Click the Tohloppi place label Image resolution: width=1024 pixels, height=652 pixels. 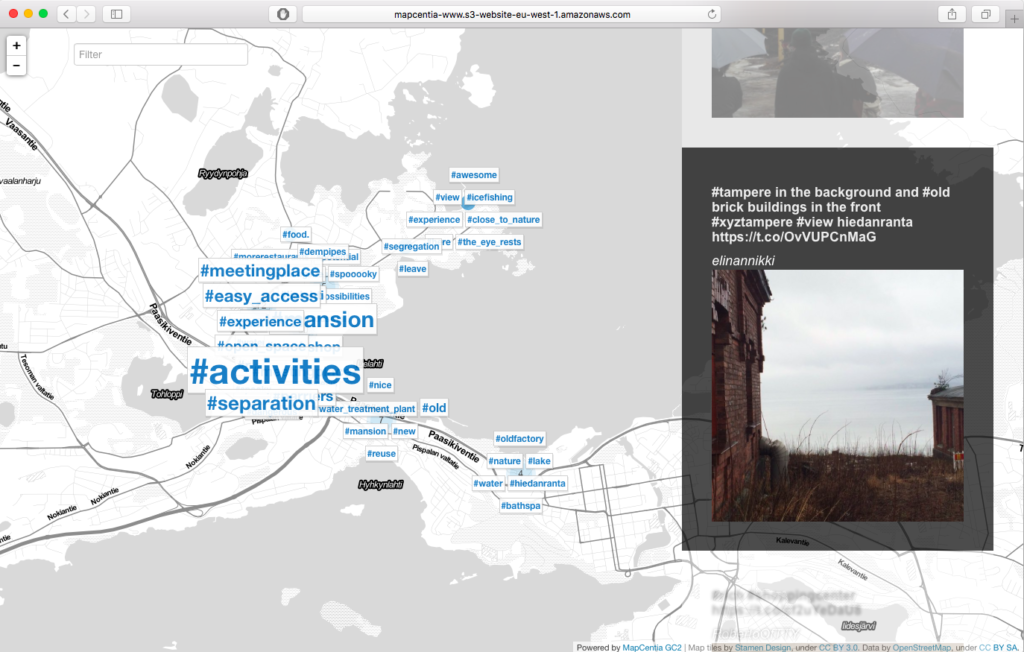pyautogui.click(x=167, y=394)
